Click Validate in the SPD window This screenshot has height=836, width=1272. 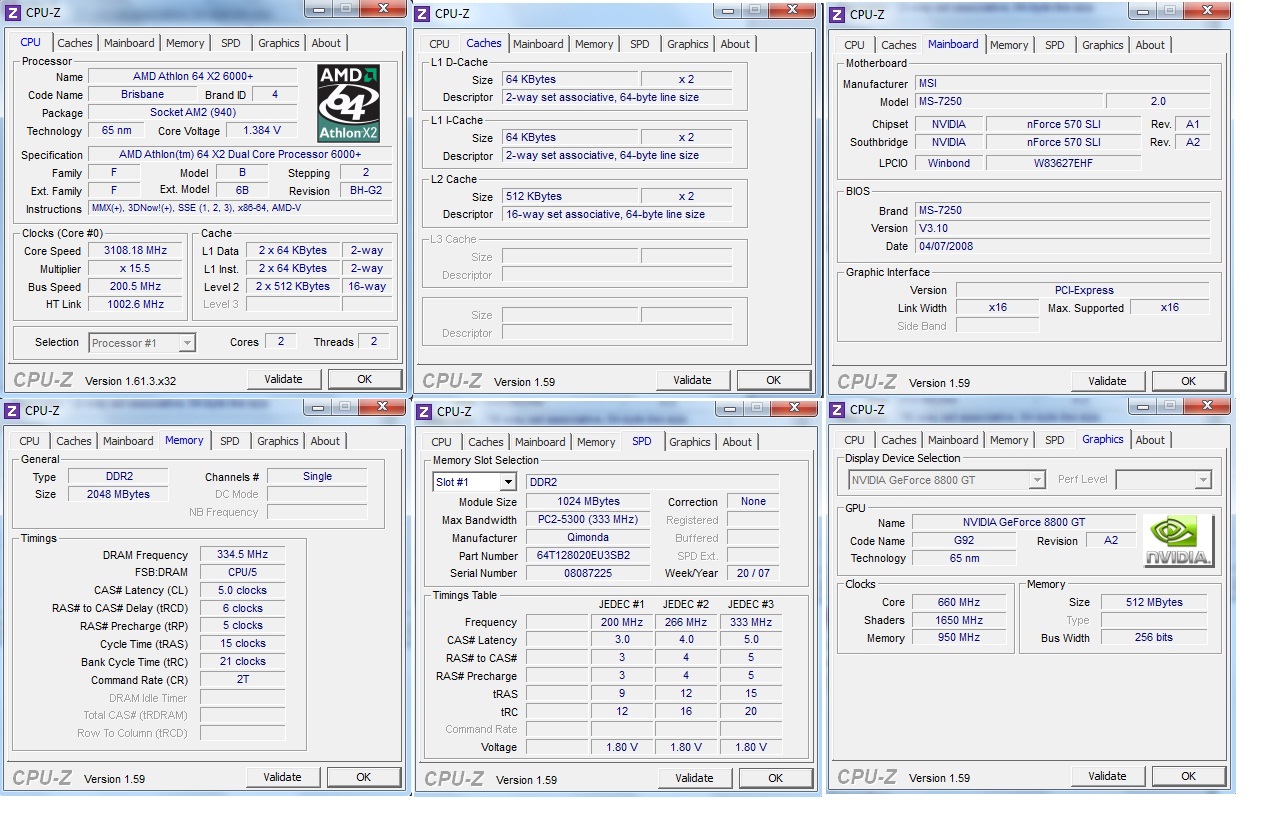point(695,778)
